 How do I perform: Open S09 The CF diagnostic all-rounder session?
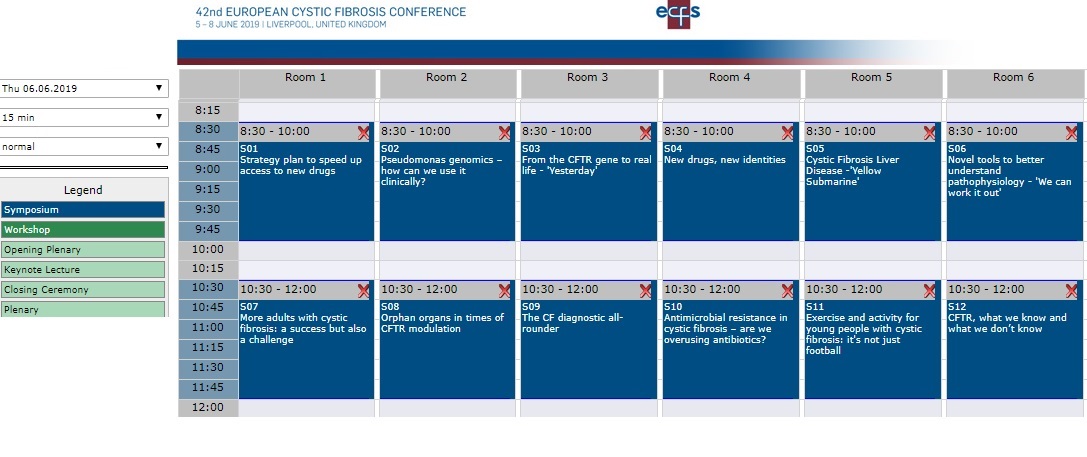589,349
